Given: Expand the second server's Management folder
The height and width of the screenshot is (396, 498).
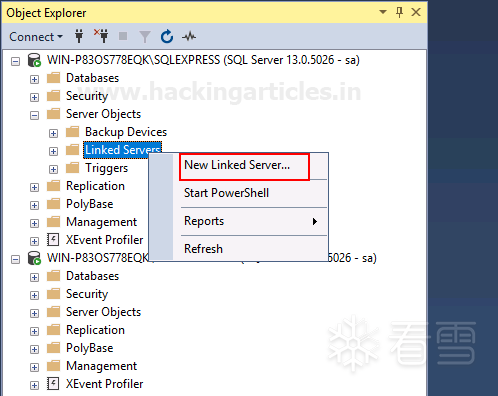Looking at the screenshot, I should click(x=34, y=367).
